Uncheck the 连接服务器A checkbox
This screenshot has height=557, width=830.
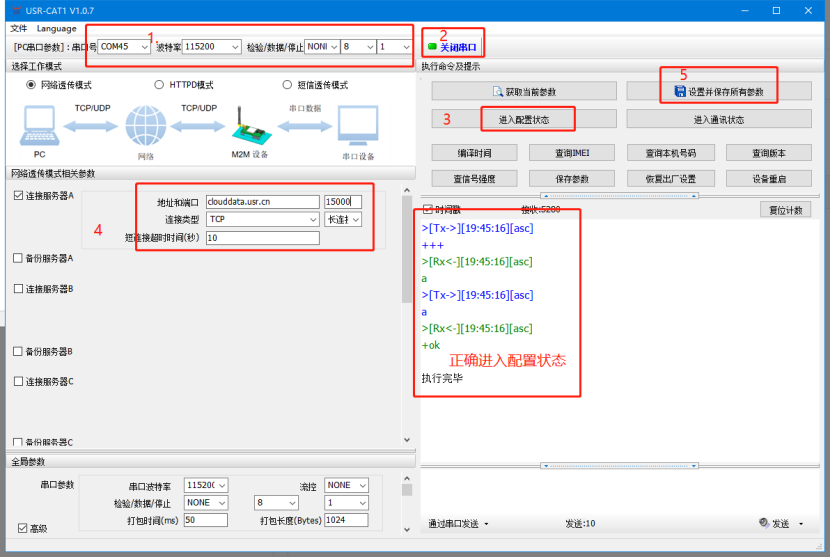[x=18, y=195]
